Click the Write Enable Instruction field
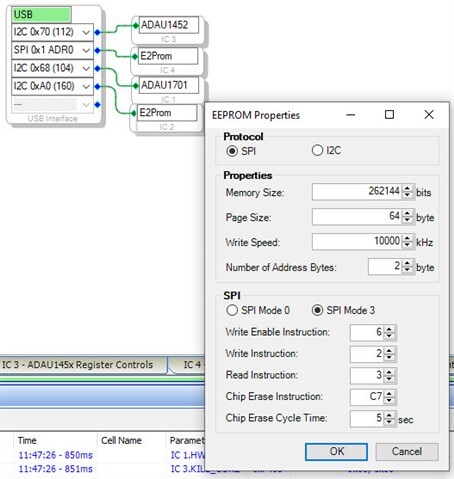The width and height of the screenshot is (454, 479). coord(367,332)
